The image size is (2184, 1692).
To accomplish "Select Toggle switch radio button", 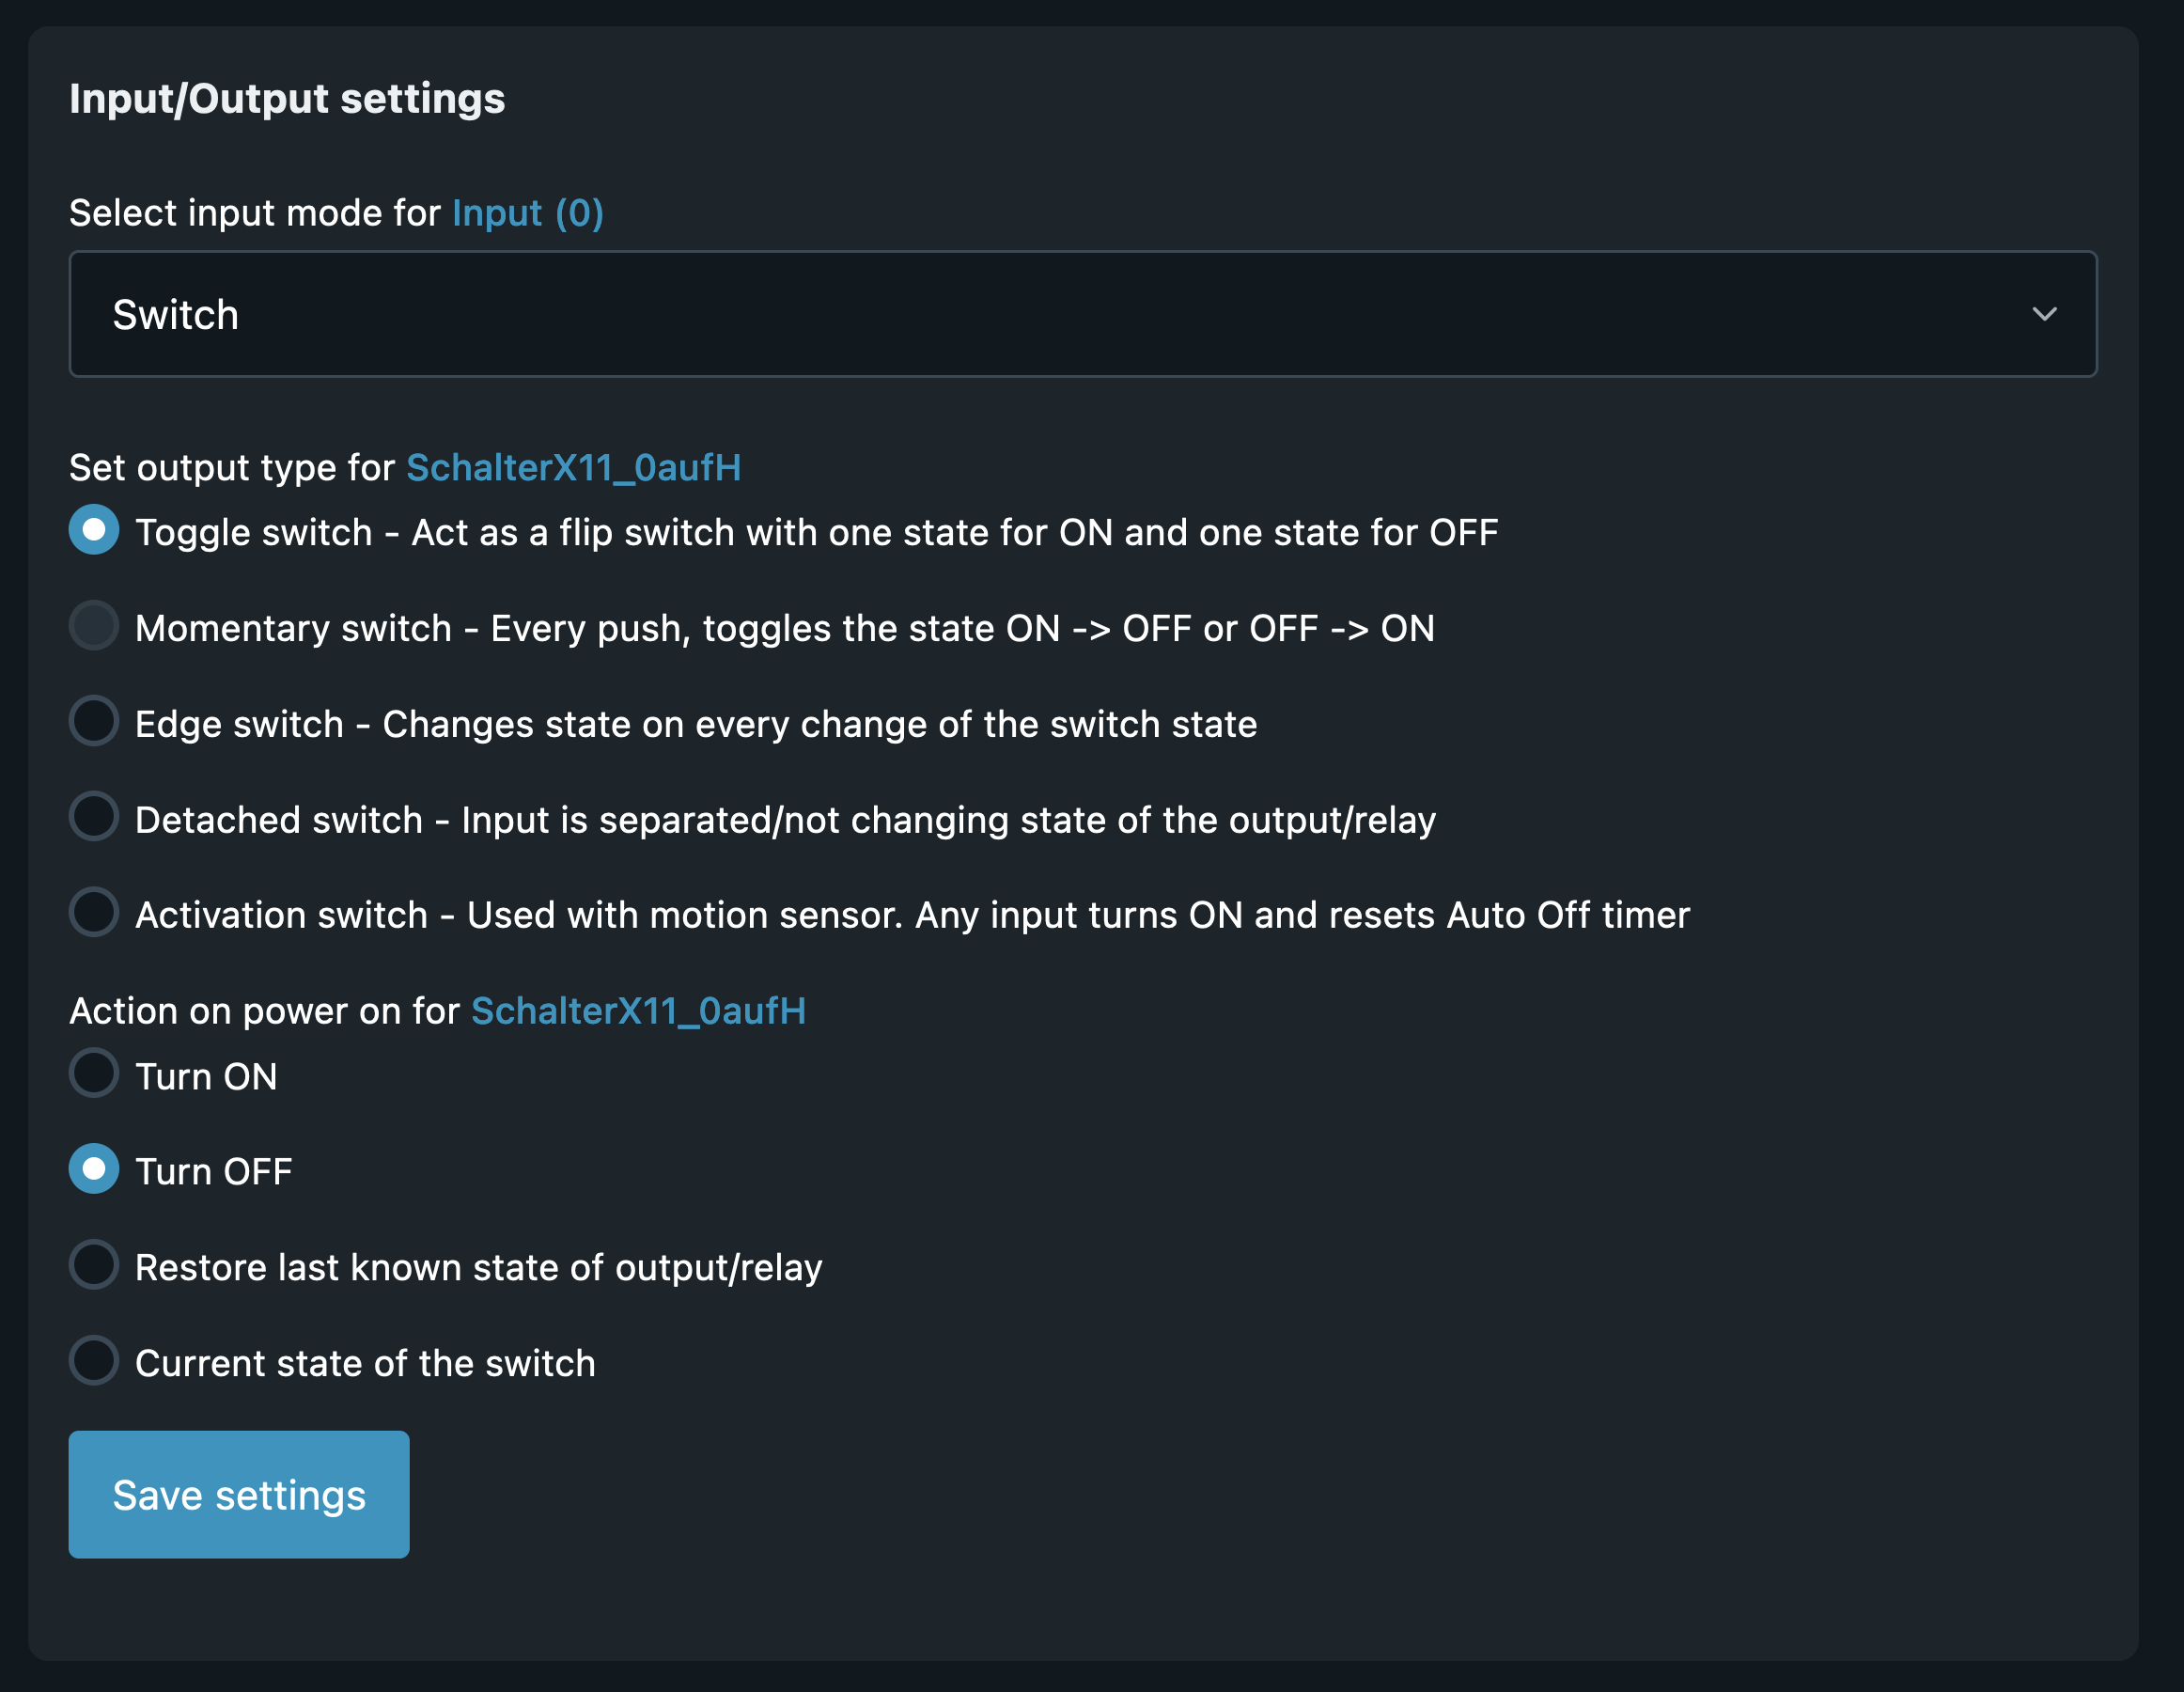I will click(94, 530).
